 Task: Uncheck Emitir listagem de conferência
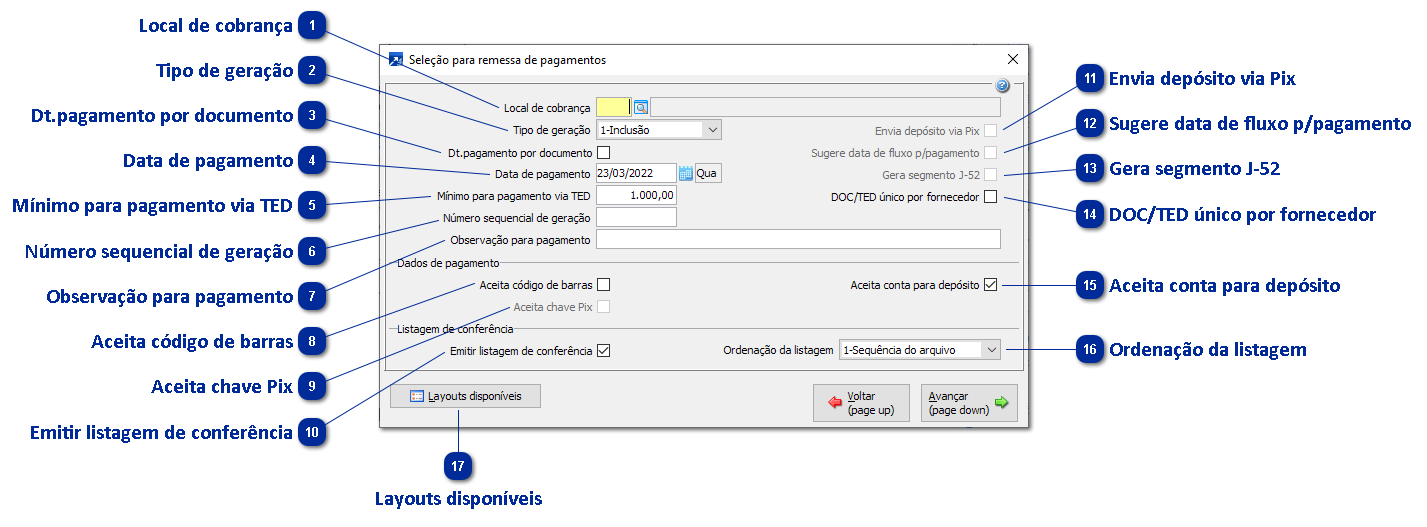point(603,351)
